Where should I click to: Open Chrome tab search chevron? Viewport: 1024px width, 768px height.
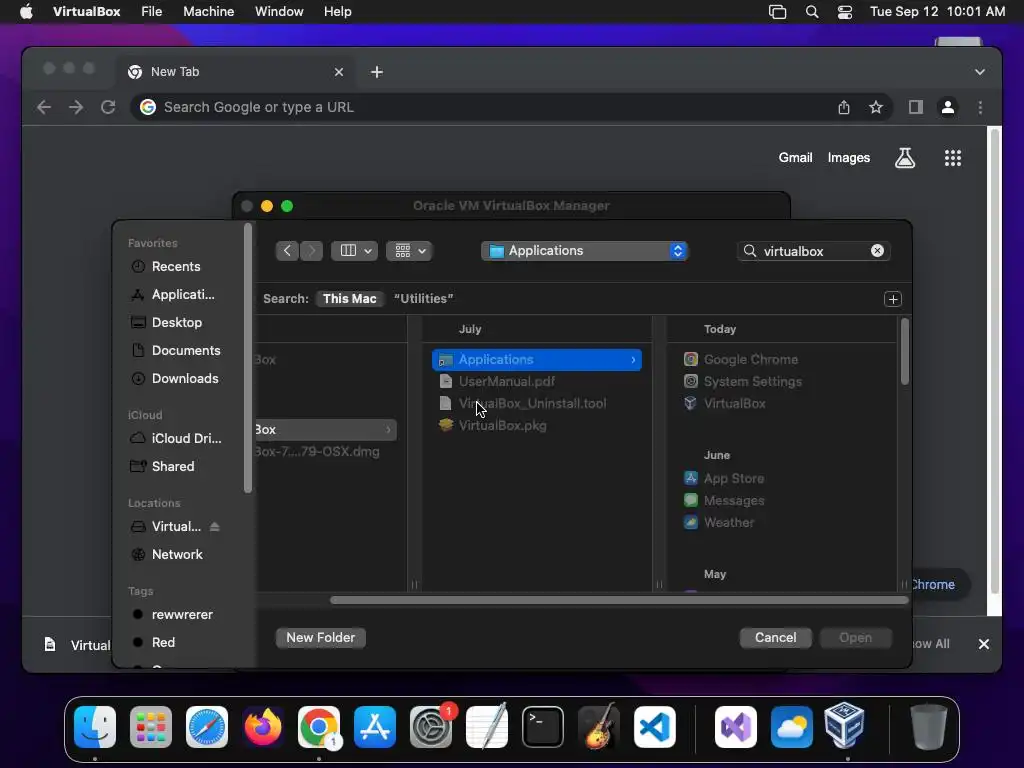coord(980,72)
